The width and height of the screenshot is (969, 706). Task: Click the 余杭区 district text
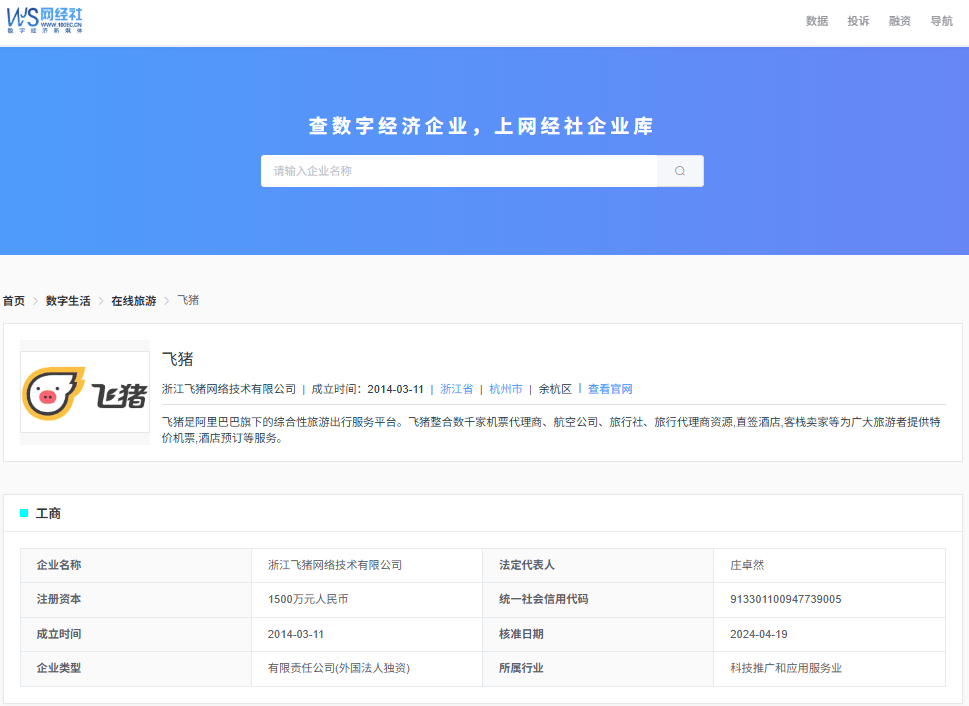tap(555, 389)
